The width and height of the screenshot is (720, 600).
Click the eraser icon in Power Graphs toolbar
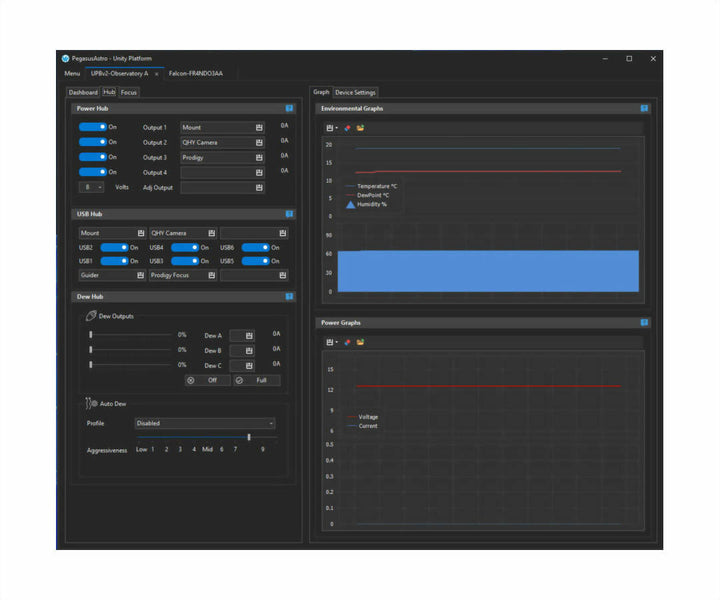coord(347,342)
